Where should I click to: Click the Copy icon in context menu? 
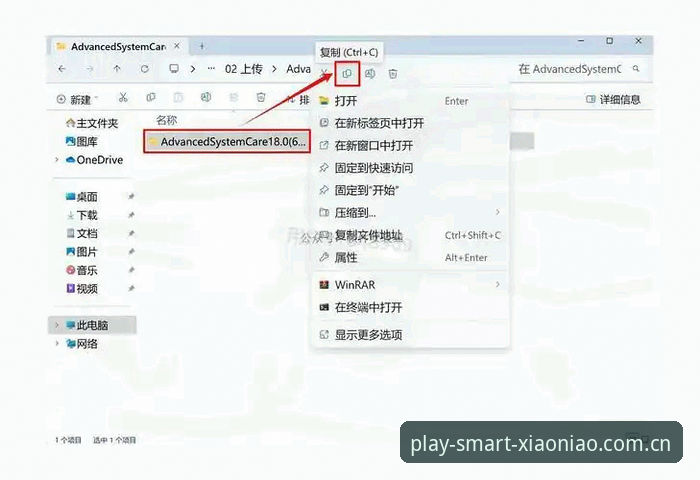(x=347, y=74)
